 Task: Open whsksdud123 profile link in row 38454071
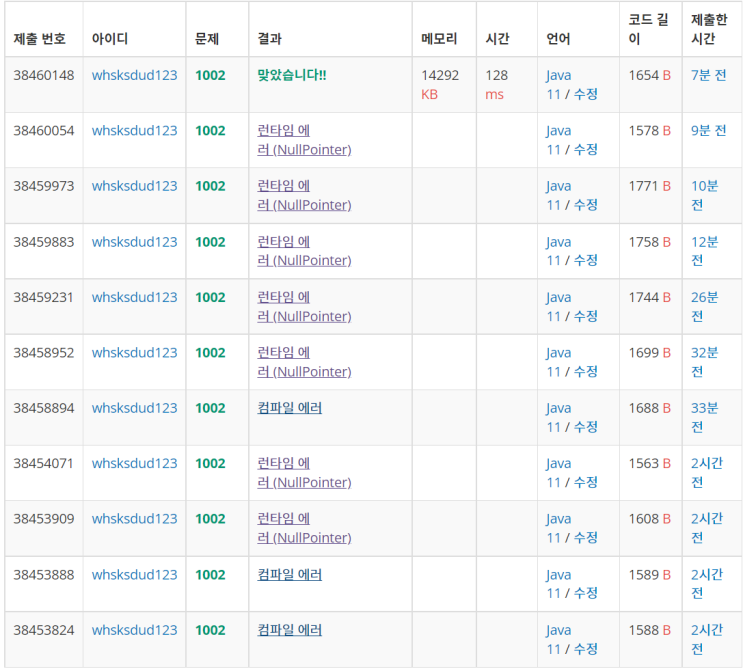(x=134, y=464)
